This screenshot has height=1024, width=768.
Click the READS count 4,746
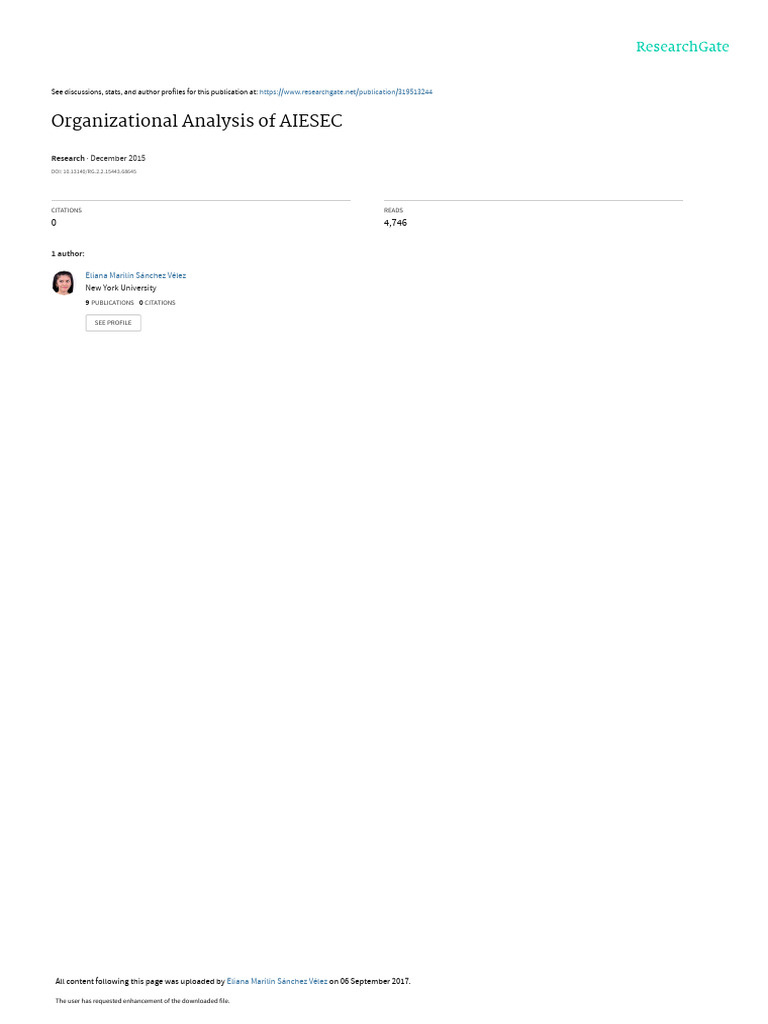point(395,223)
